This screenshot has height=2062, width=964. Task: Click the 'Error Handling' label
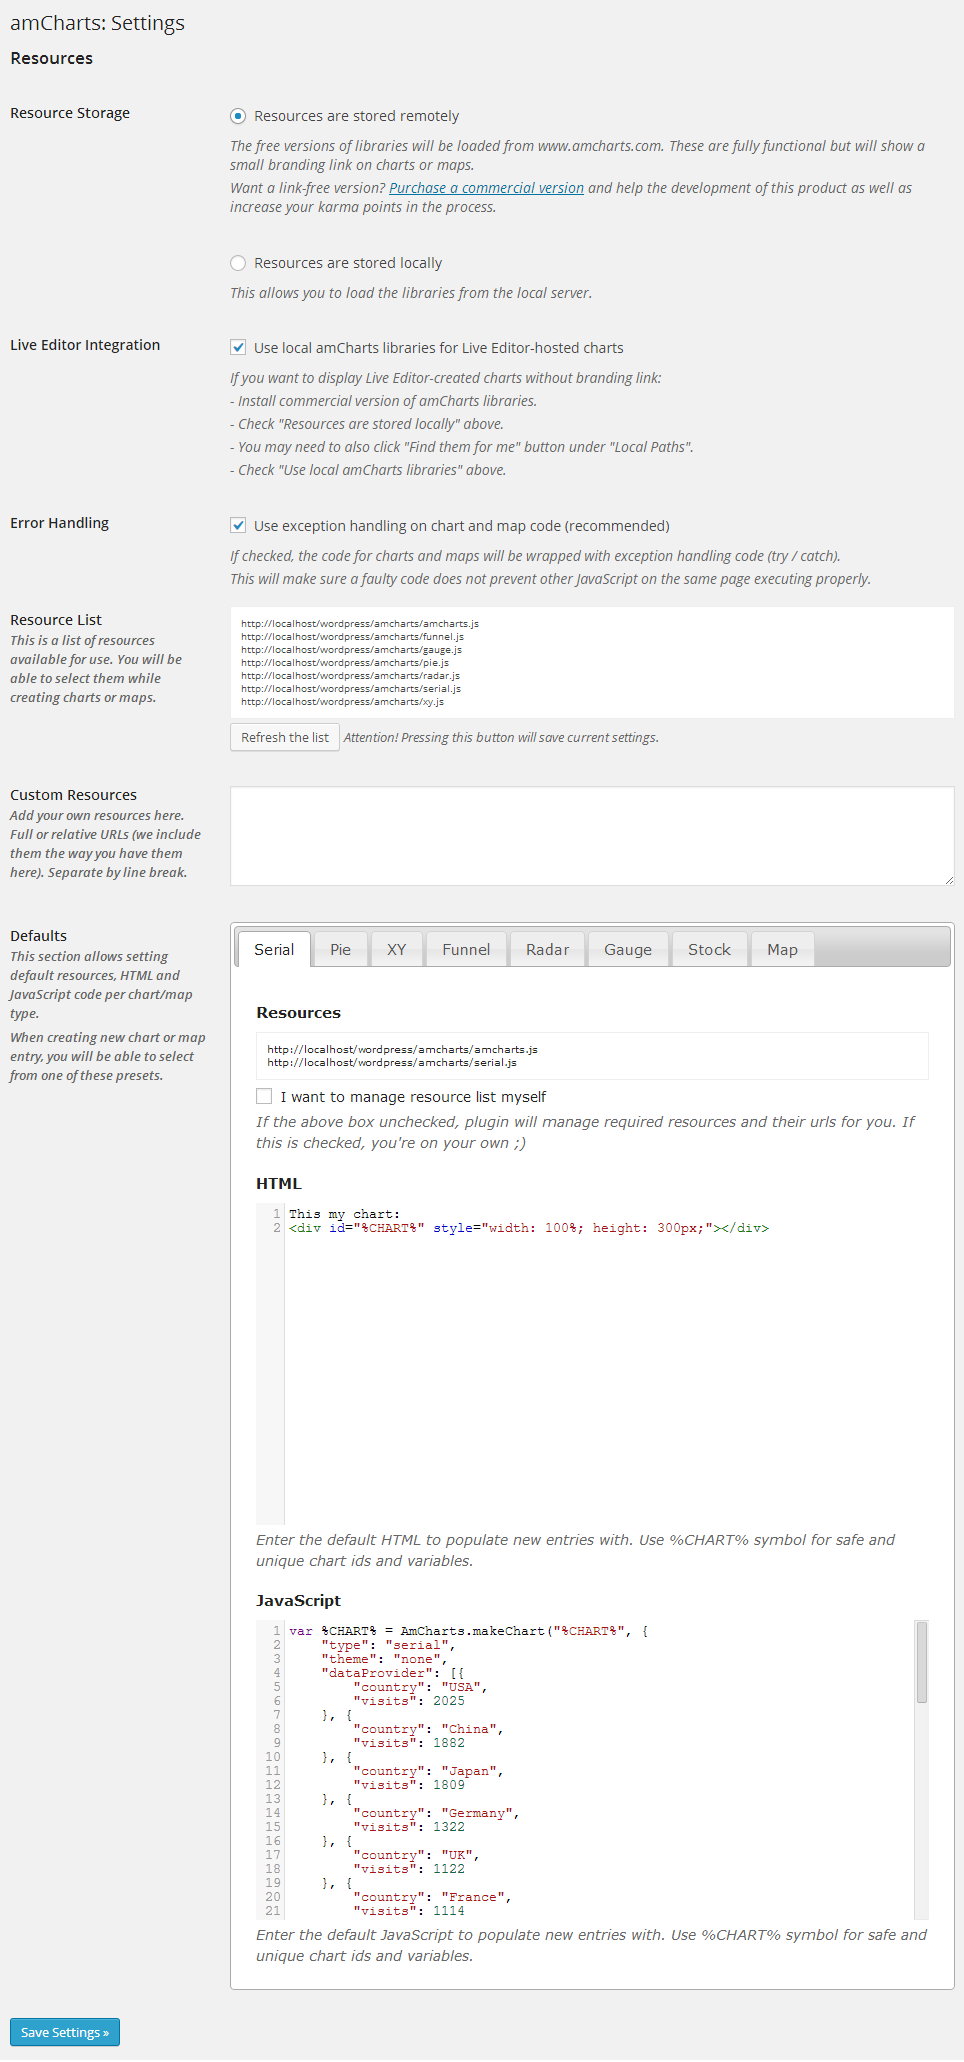coord(59,523)
